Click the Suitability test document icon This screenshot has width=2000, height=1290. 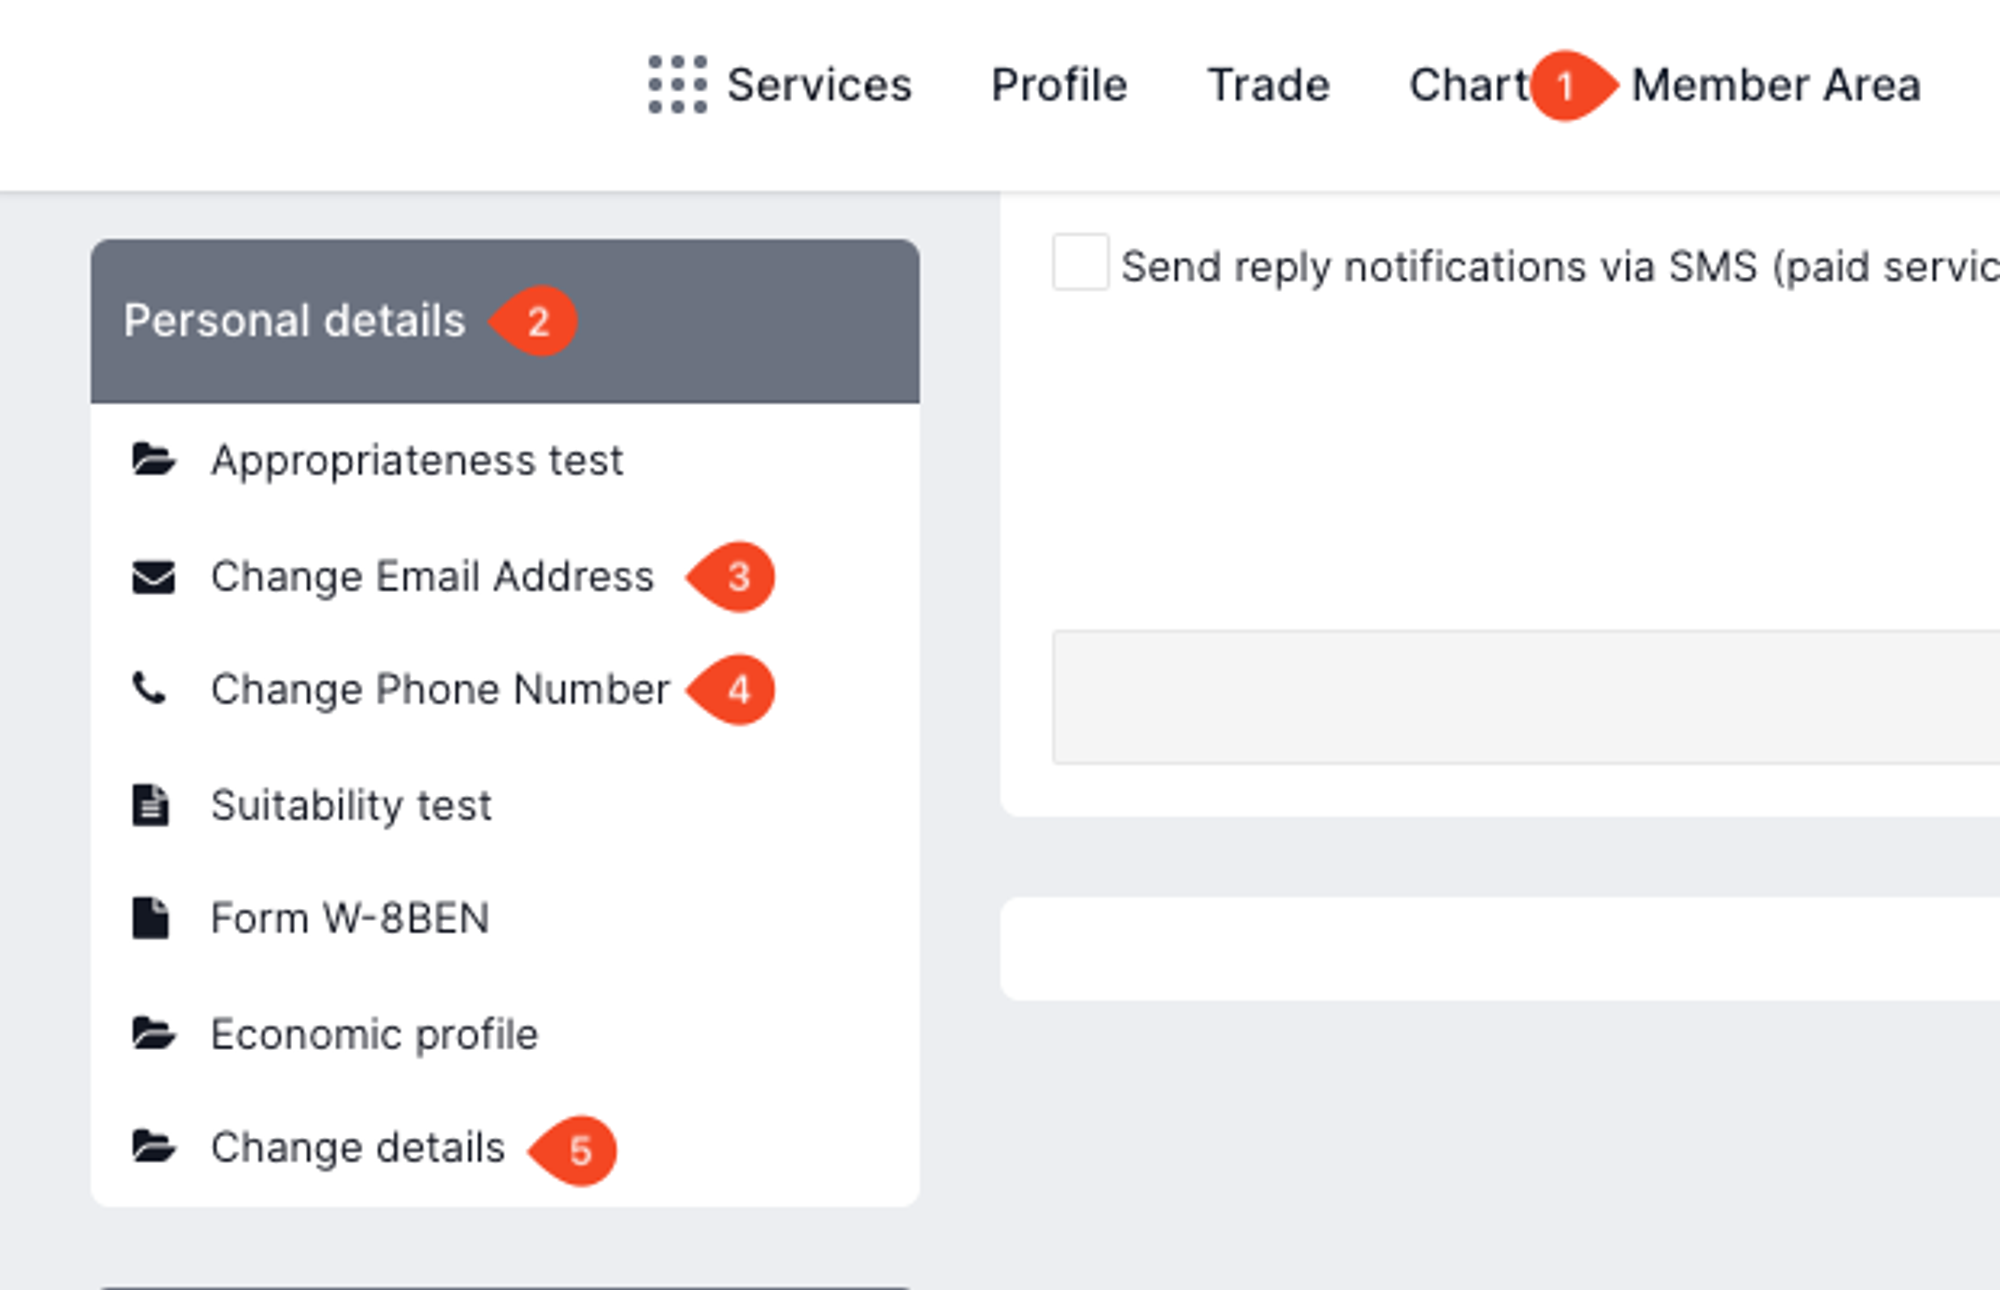click(151, 805)
